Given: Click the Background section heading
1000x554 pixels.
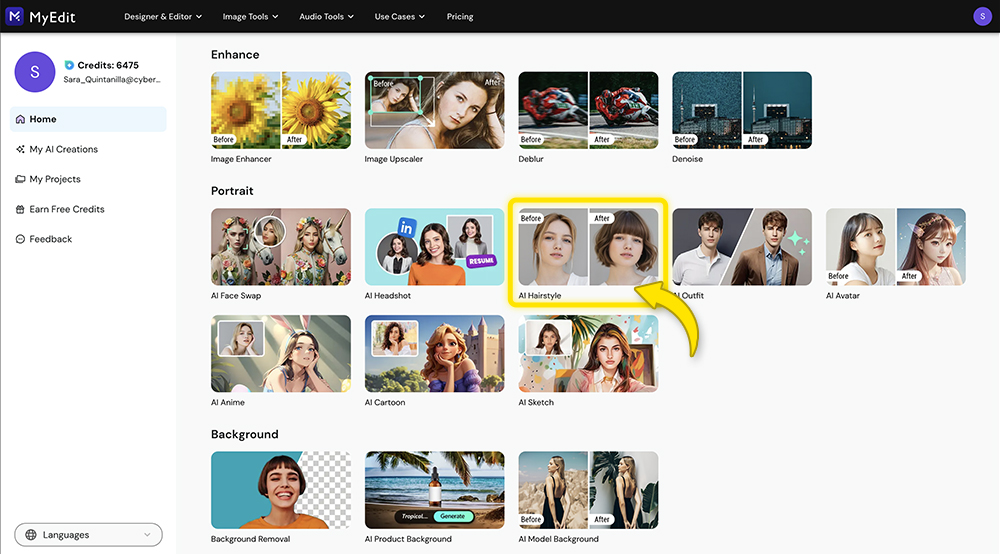Looking at the screenshot, I should 245,435.
